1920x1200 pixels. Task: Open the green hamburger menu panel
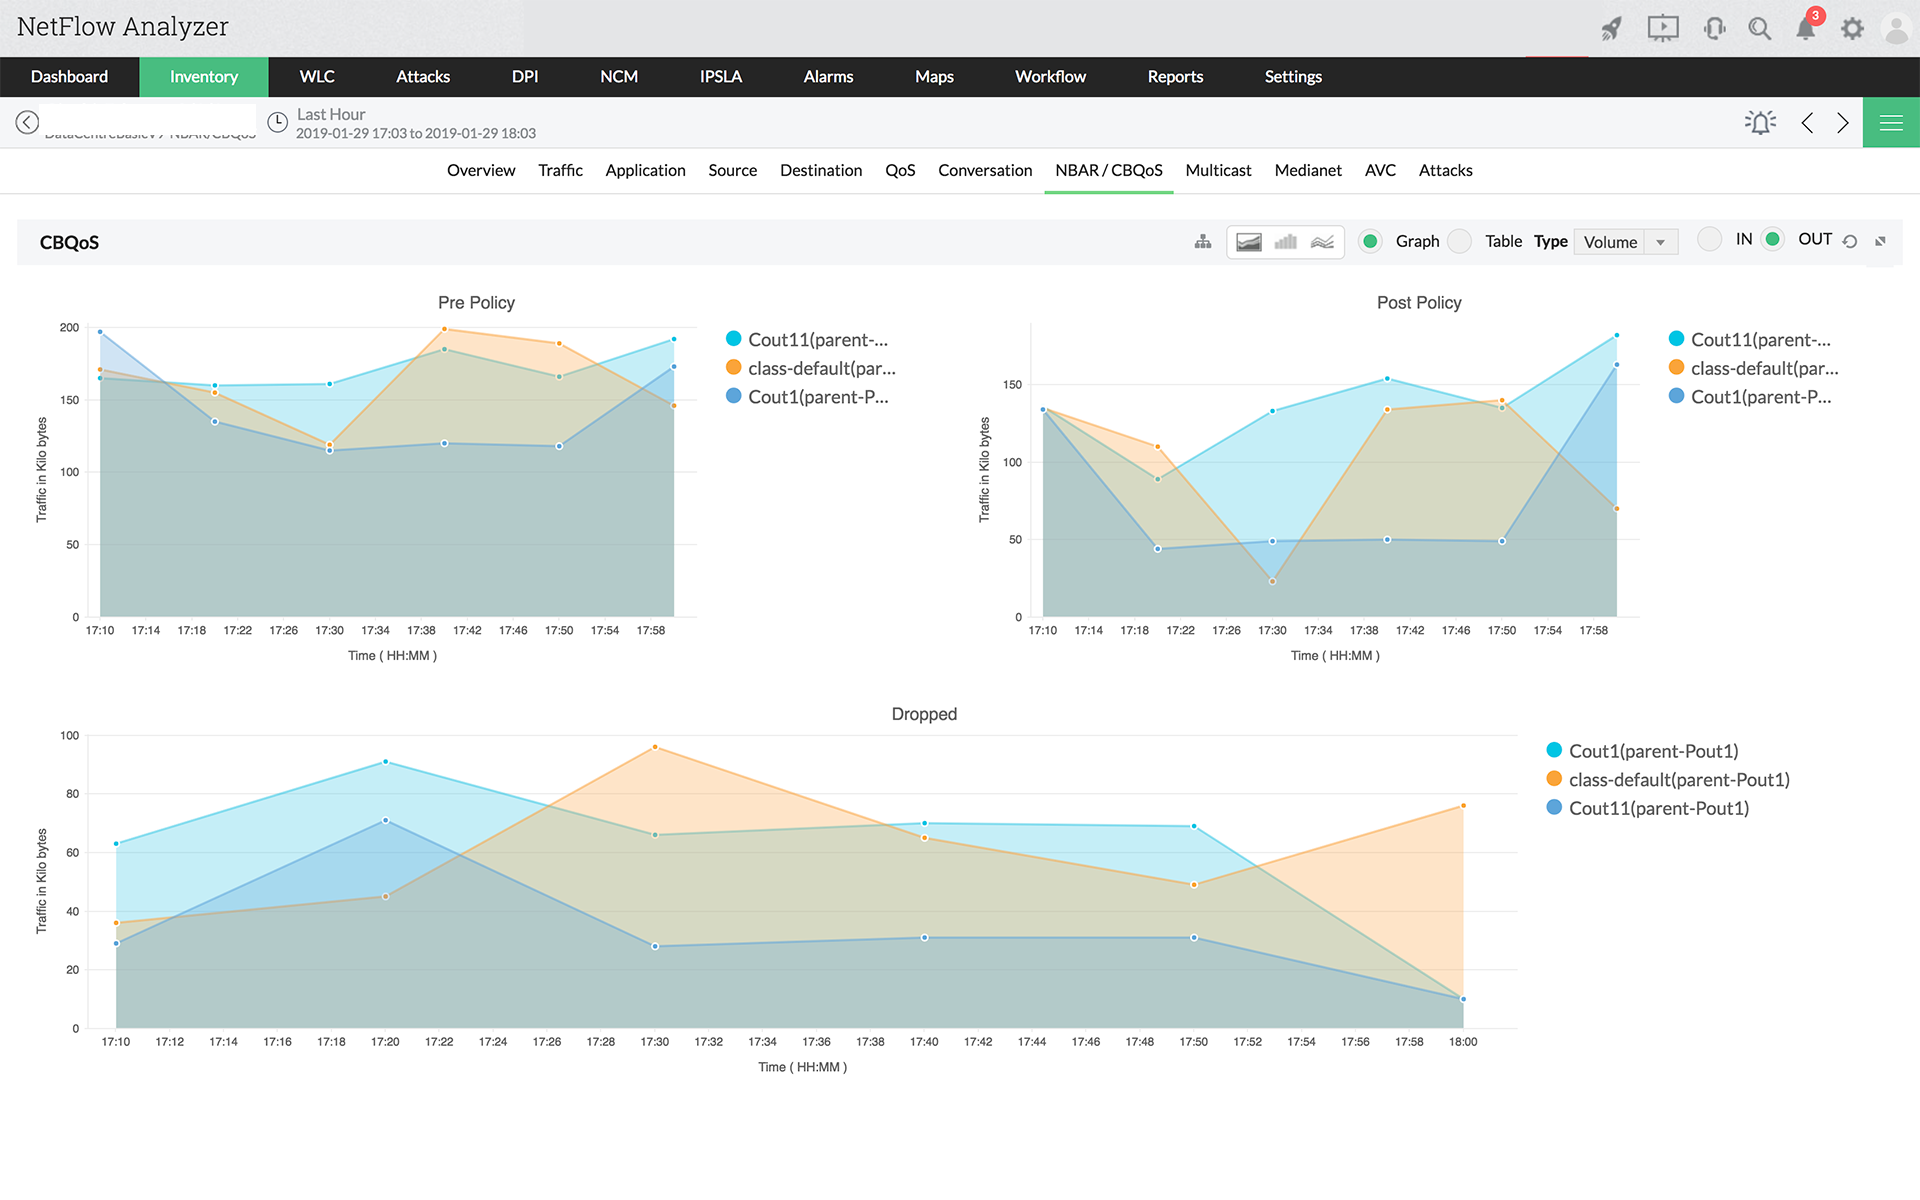click(x=1890, y=122)
